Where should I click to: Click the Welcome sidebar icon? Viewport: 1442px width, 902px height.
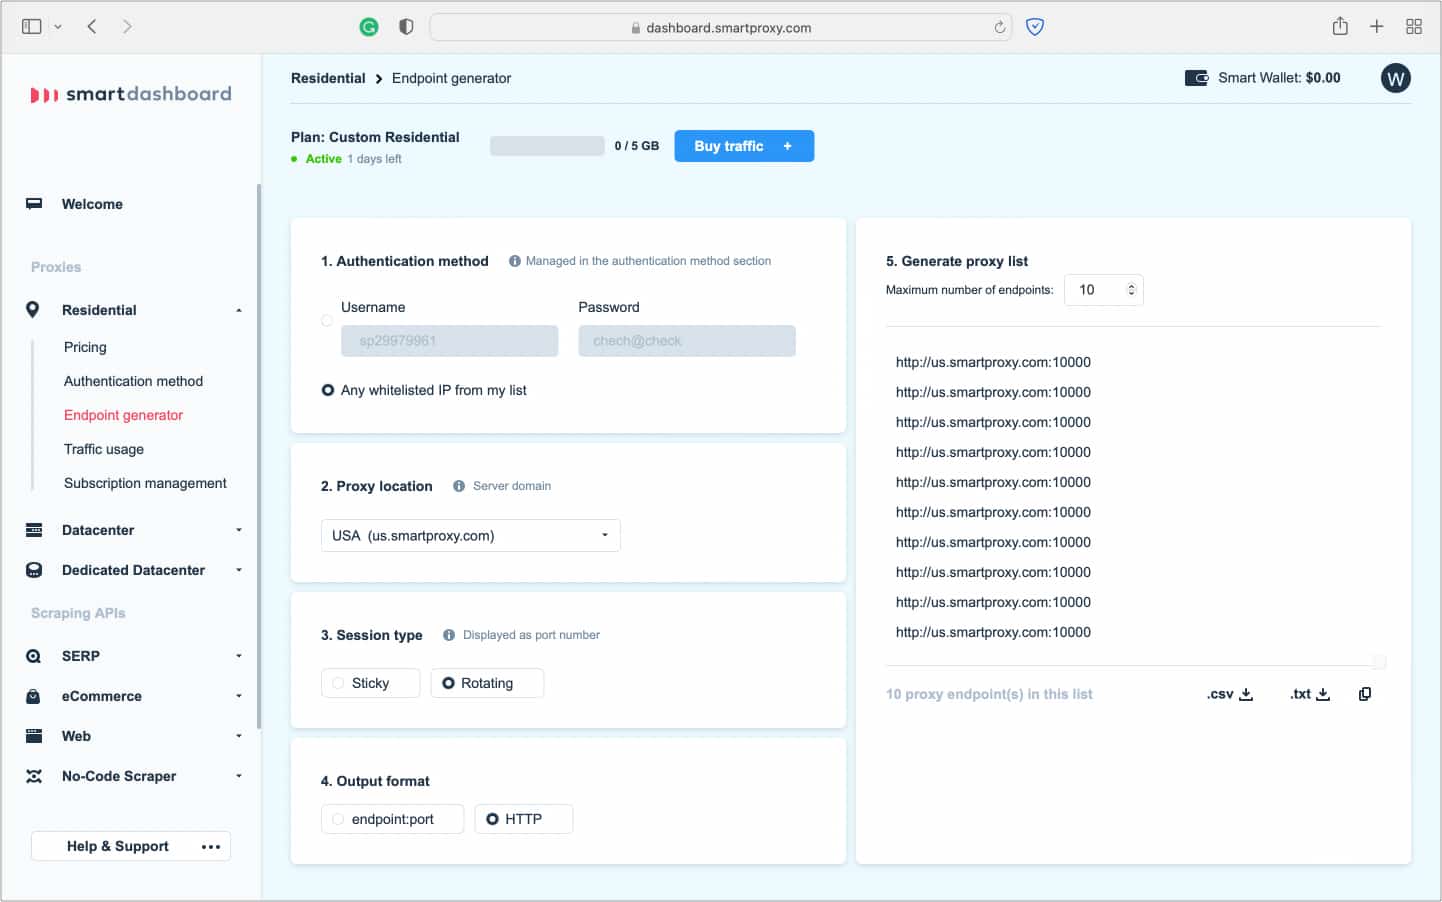34,204
